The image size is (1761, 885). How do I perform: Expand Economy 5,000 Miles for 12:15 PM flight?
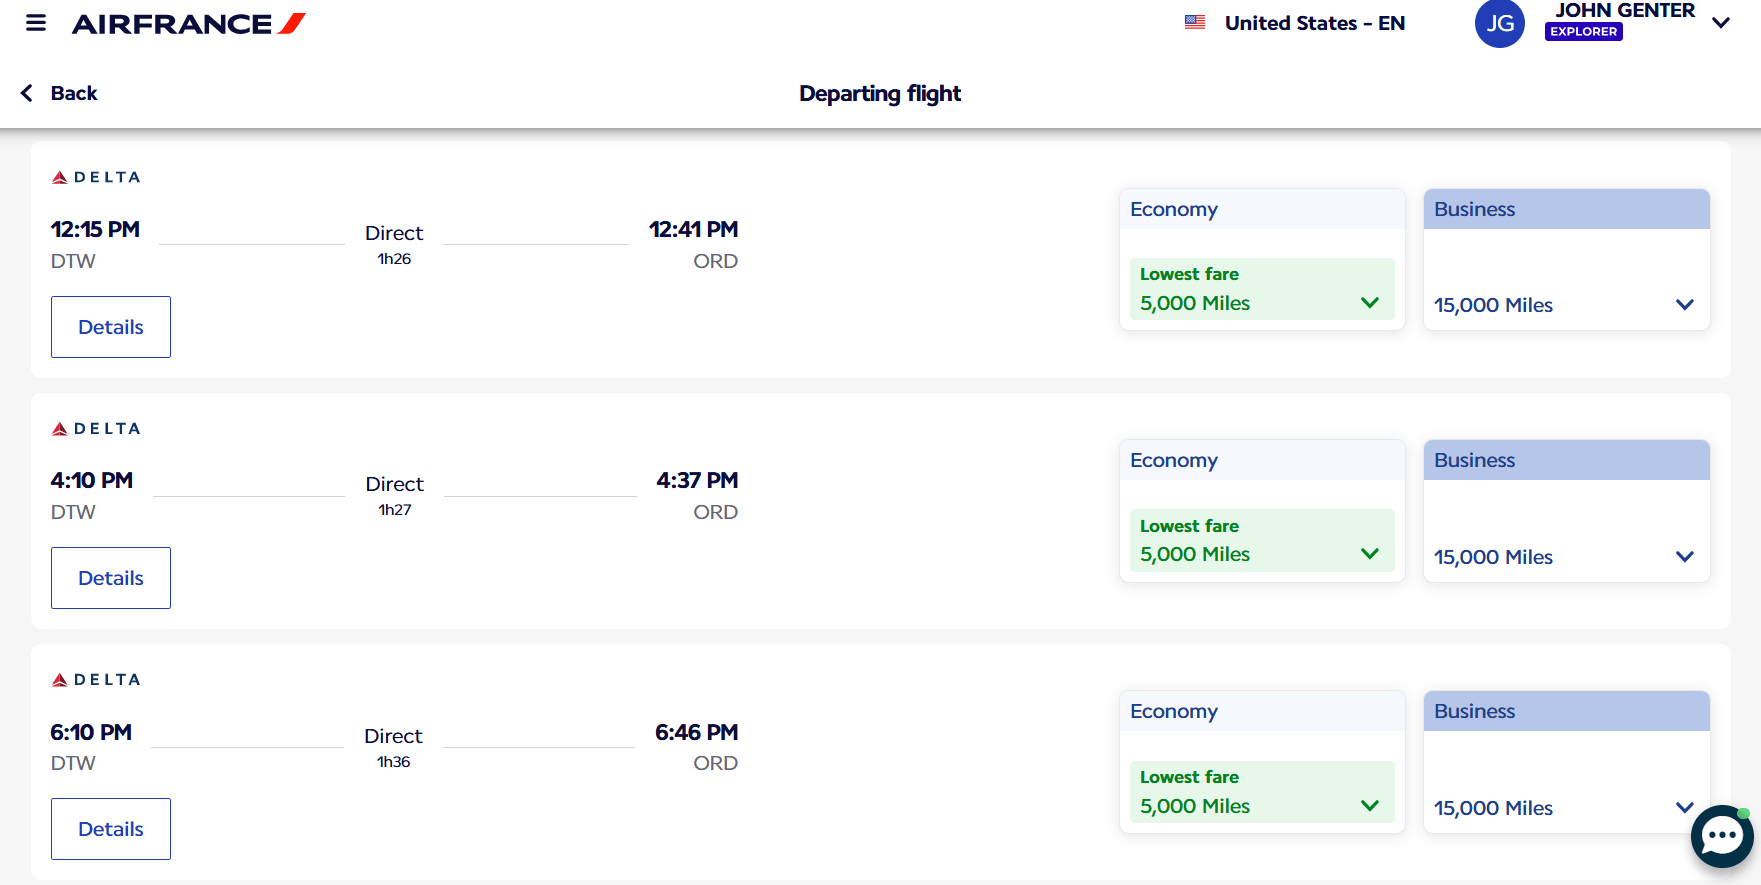coord(1369,303)
